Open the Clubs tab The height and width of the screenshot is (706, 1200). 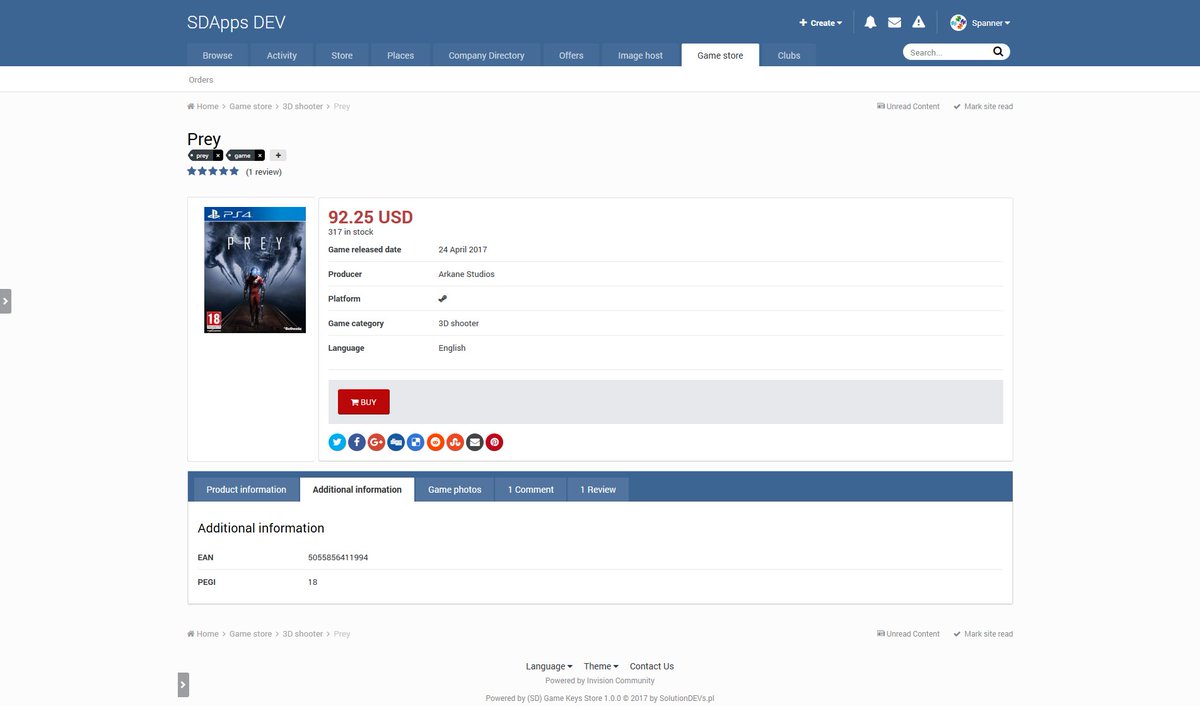tap(789, 55)
